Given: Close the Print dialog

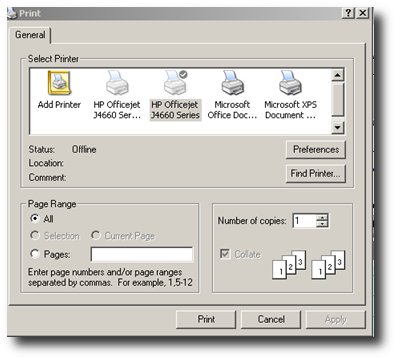Looking at the screenshot, I should [x=362, y=13].
